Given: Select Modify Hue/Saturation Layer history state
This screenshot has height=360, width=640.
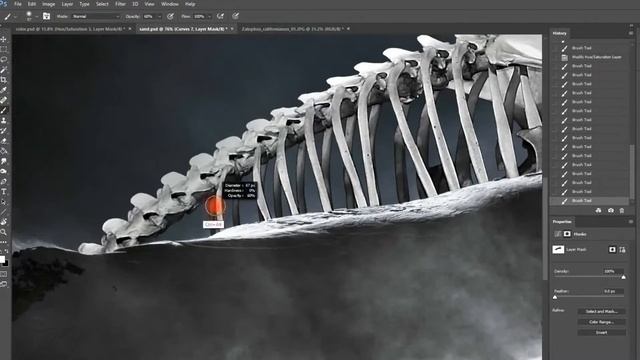Looking at the screenshot, I should click(x=596, y=57).
